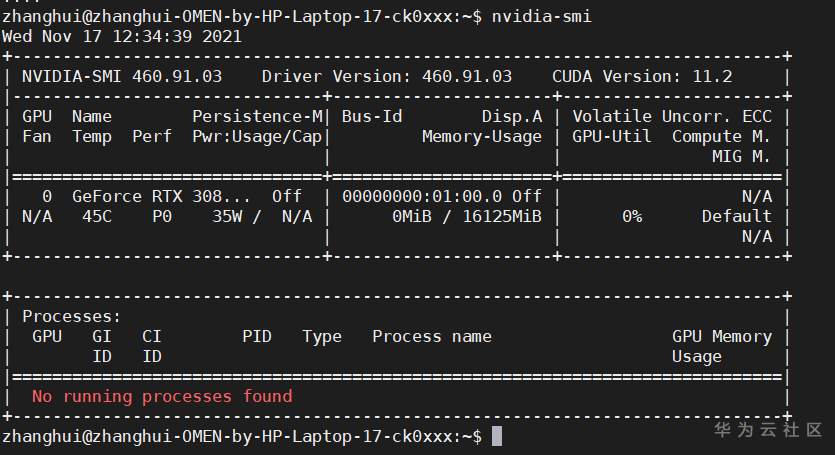Click the Default compute mode text
835x455 pixels.
(x=736, y=216)
